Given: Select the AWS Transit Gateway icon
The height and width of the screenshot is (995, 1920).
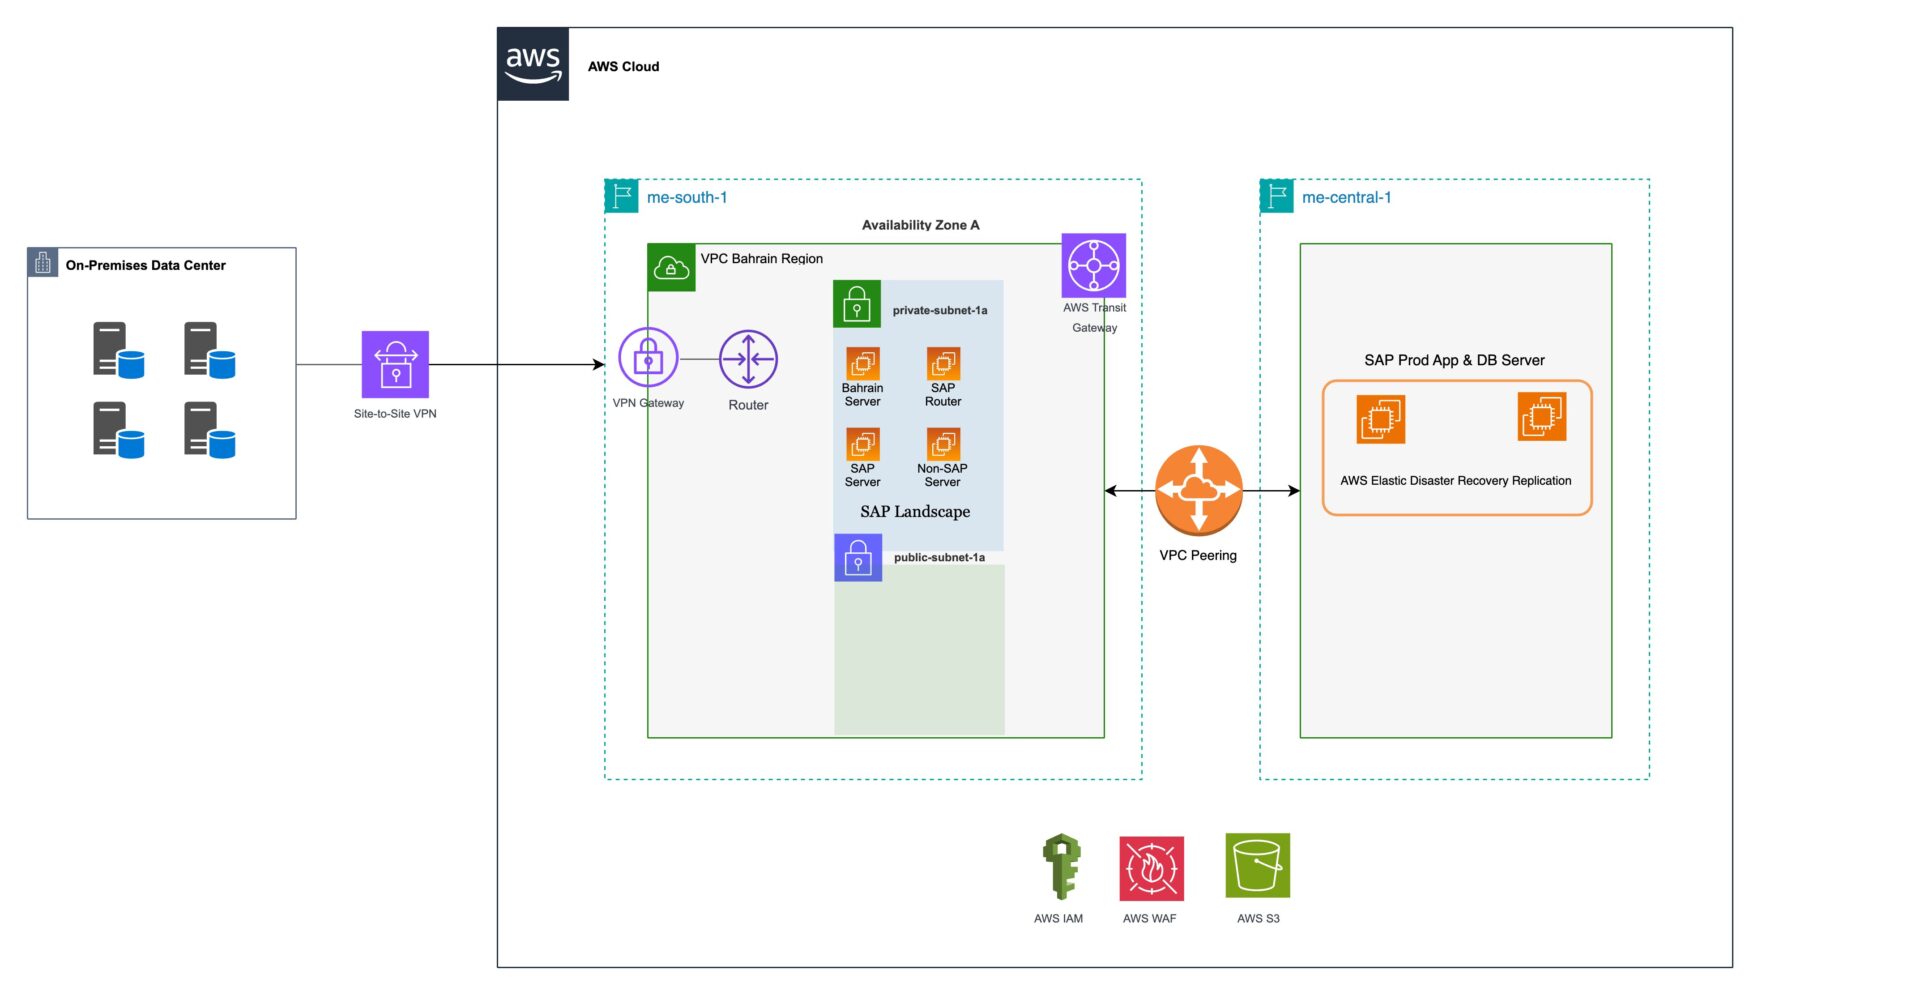Looking at the screenshot, I should click(x=1093, y=266).
